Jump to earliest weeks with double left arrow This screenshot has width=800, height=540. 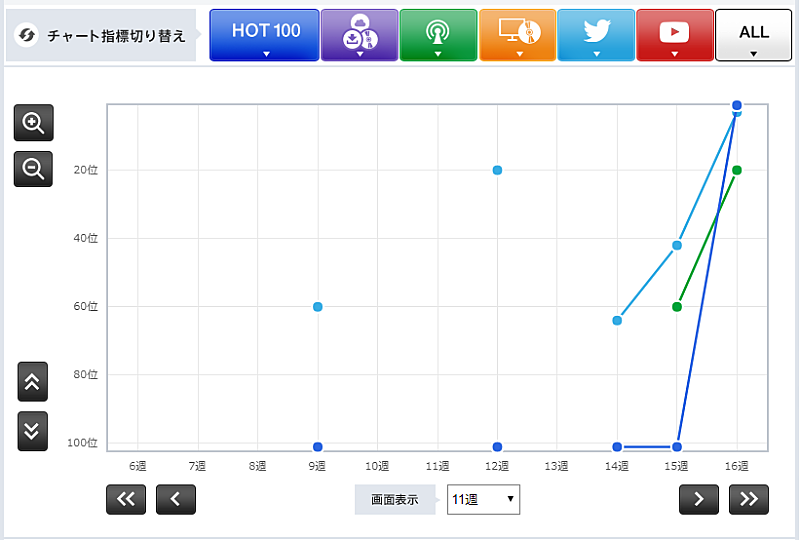126,498
